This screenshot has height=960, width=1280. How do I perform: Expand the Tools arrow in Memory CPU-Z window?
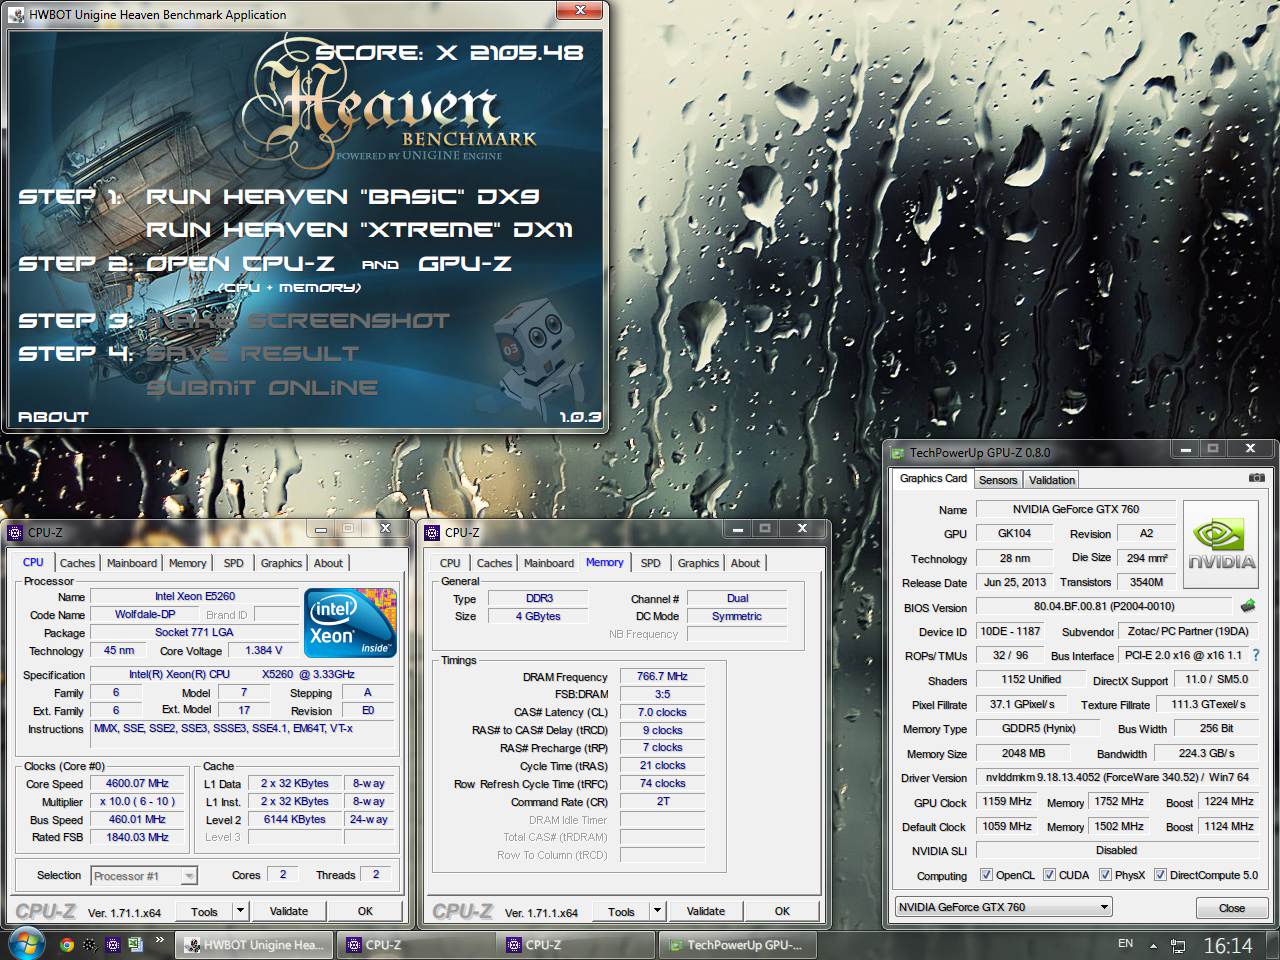click(x=657, y=911)
